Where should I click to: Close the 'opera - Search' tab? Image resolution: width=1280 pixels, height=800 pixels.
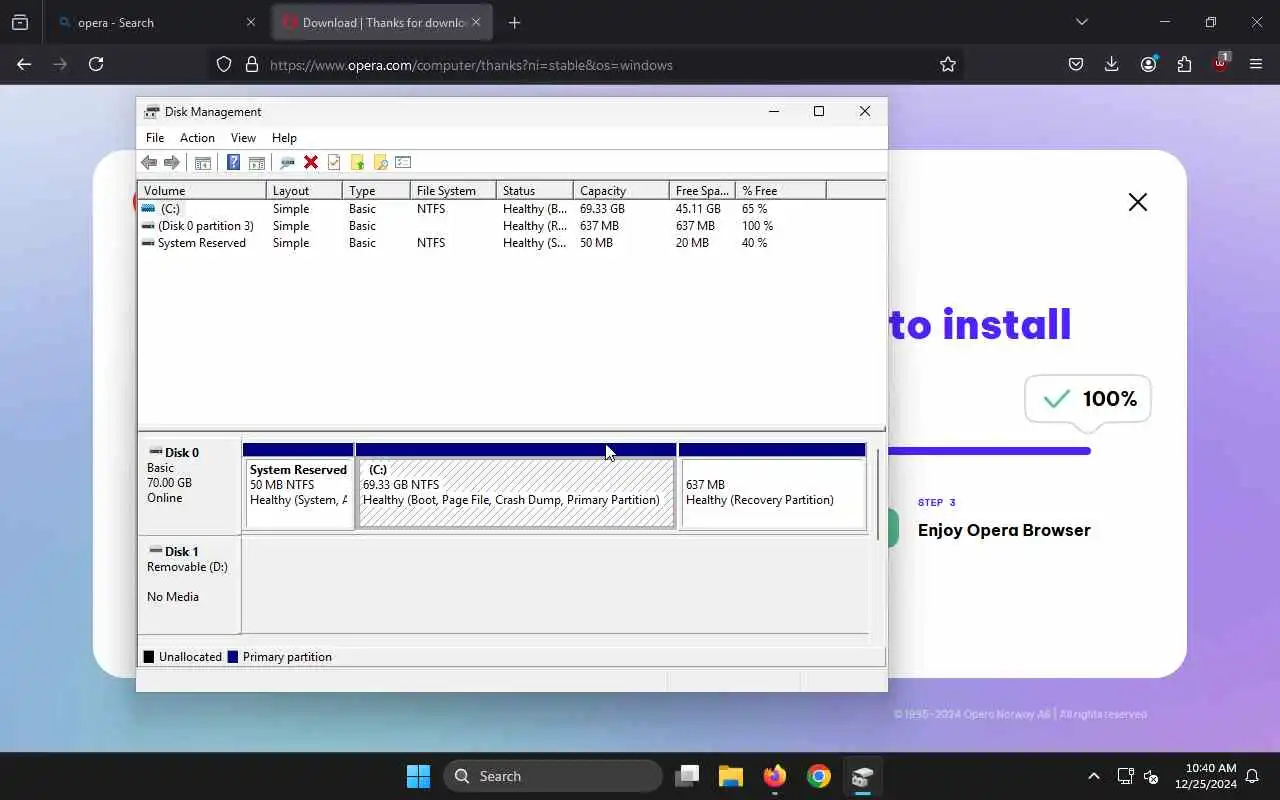251,22
